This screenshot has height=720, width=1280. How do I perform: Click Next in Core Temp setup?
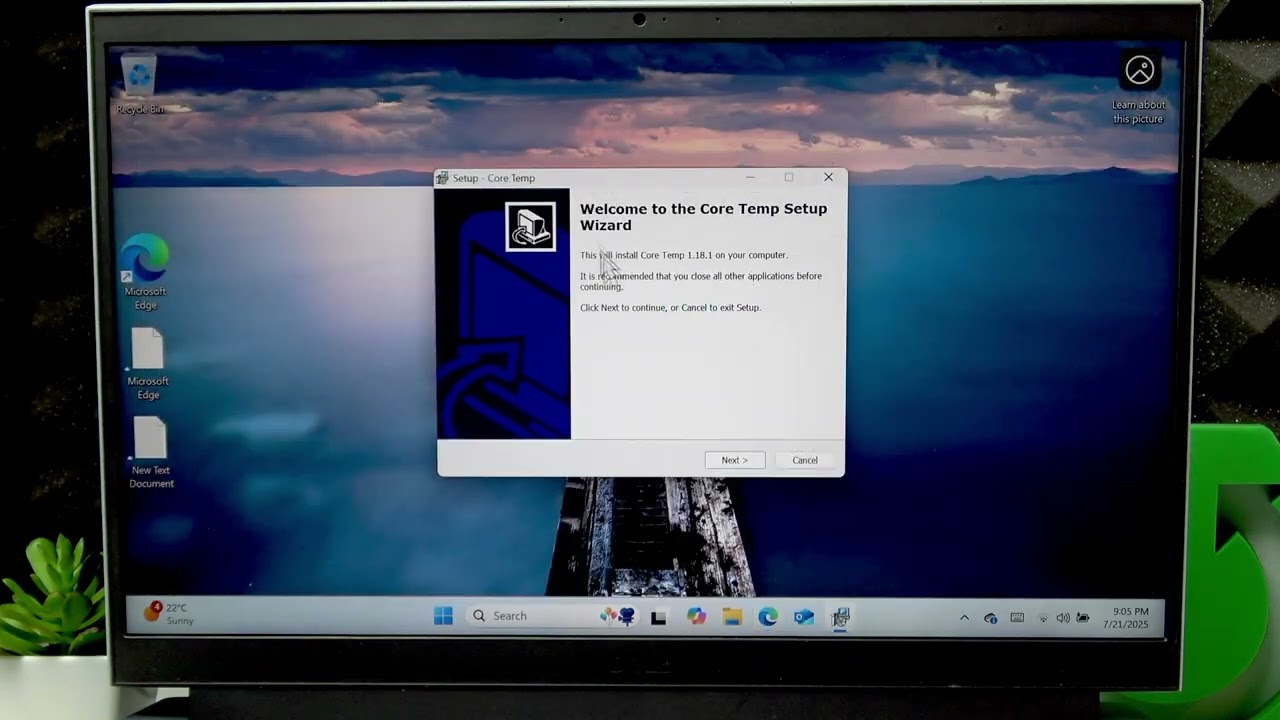(734, 460)
